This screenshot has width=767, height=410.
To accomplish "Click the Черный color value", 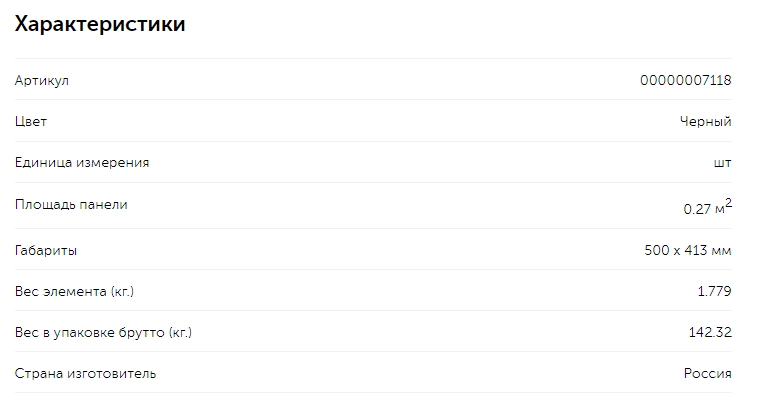I will [705, 122].
